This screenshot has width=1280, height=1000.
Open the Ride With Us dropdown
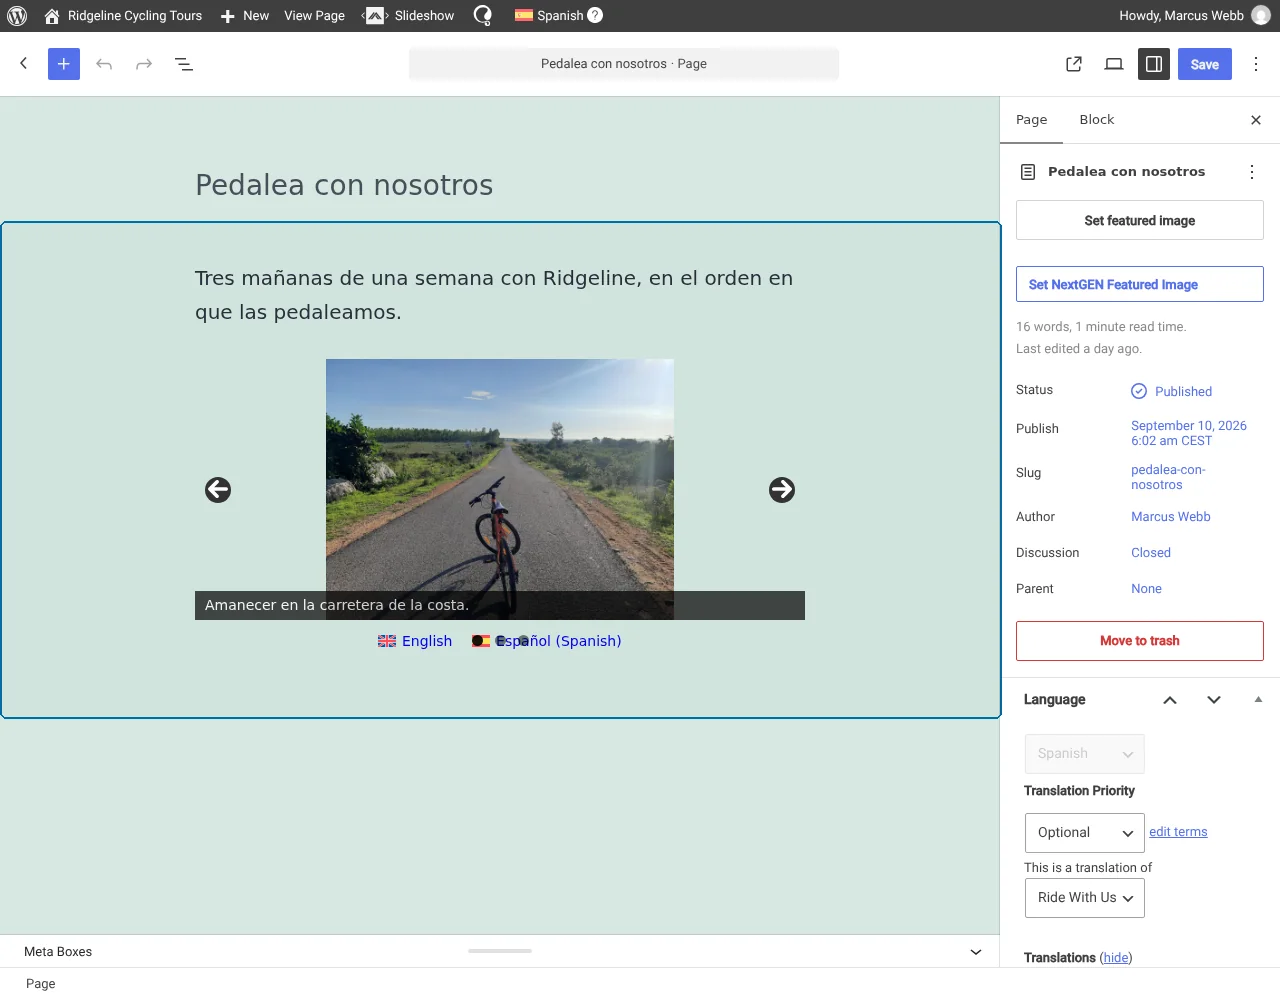[x=1085, y=898]
